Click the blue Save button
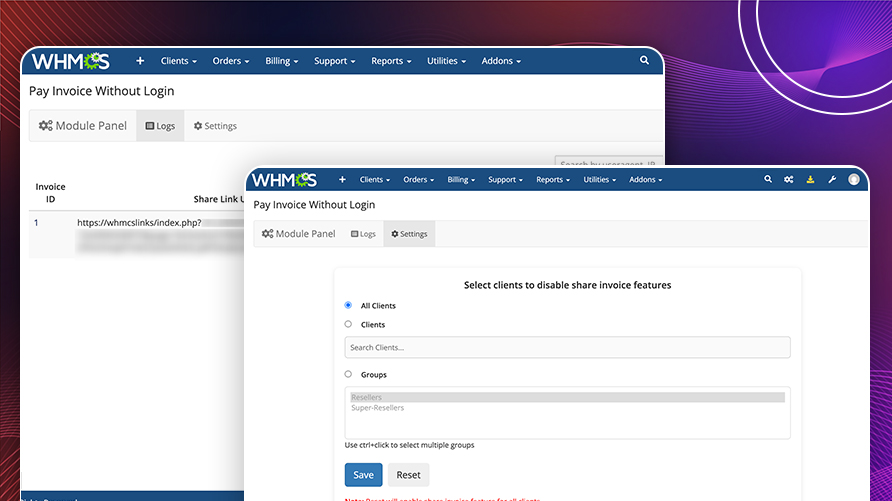 [363, 475]
